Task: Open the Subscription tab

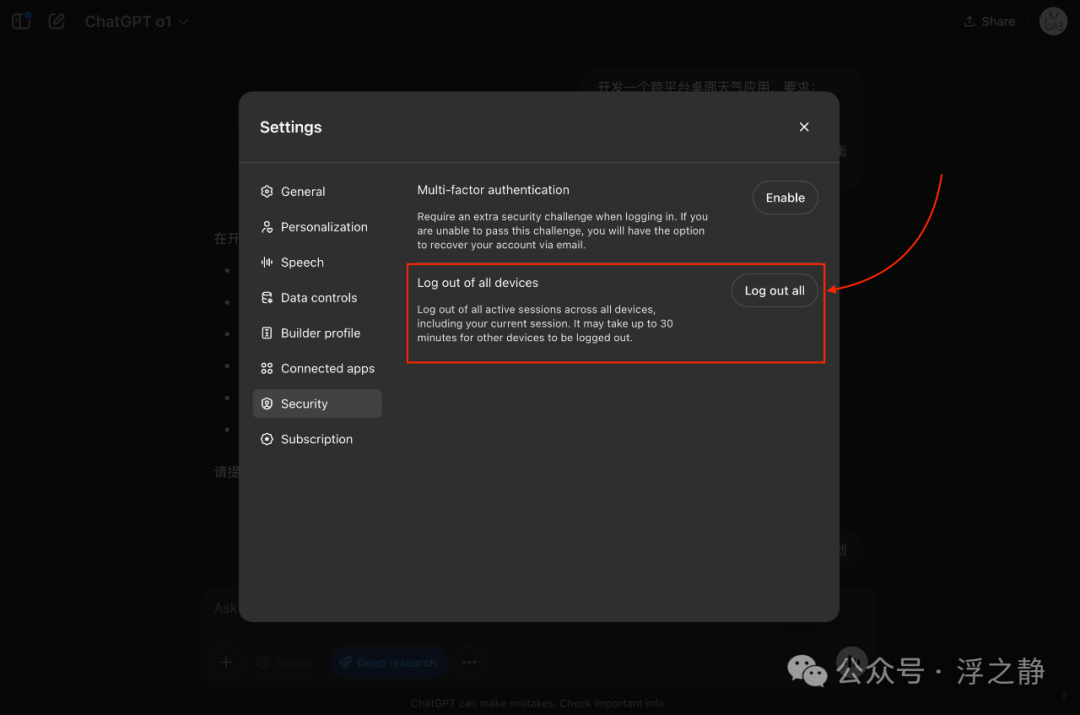Action: (317, 439)
